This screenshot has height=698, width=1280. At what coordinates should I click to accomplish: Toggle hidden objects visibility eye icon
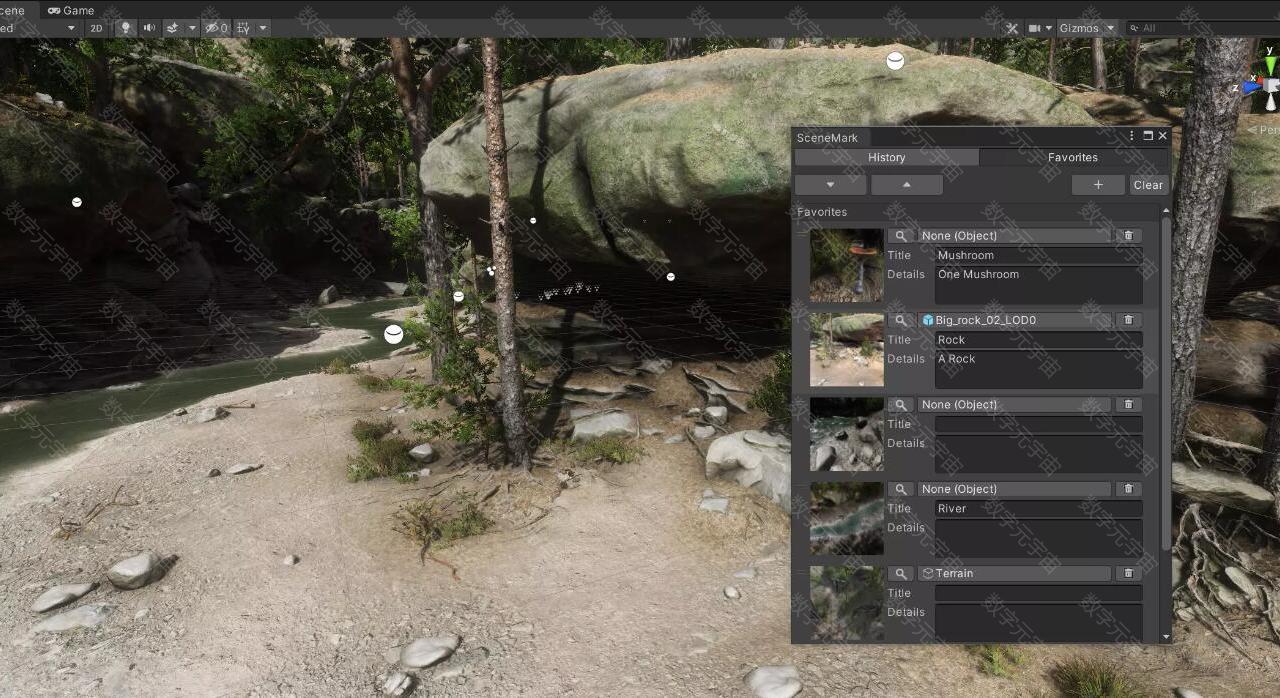216,28
